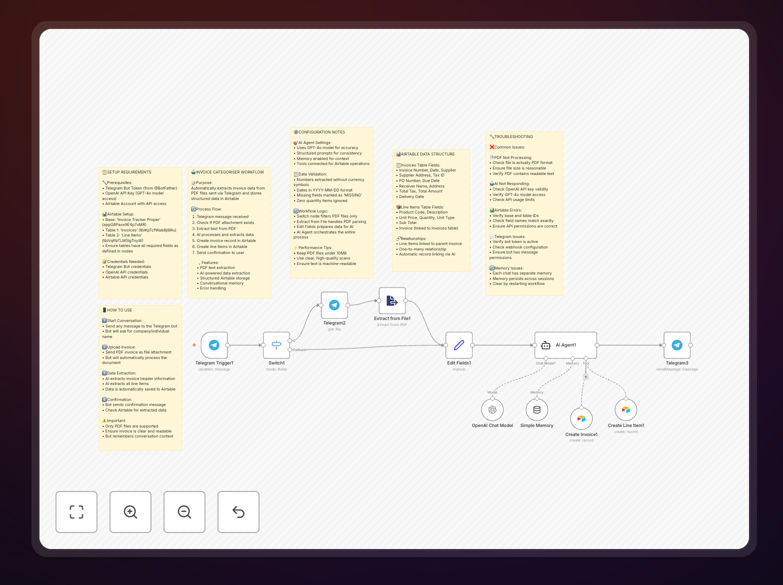This screenshot has height=585, width=783.
Task: Open the AI Agent1 node
Action: (566, 345)
